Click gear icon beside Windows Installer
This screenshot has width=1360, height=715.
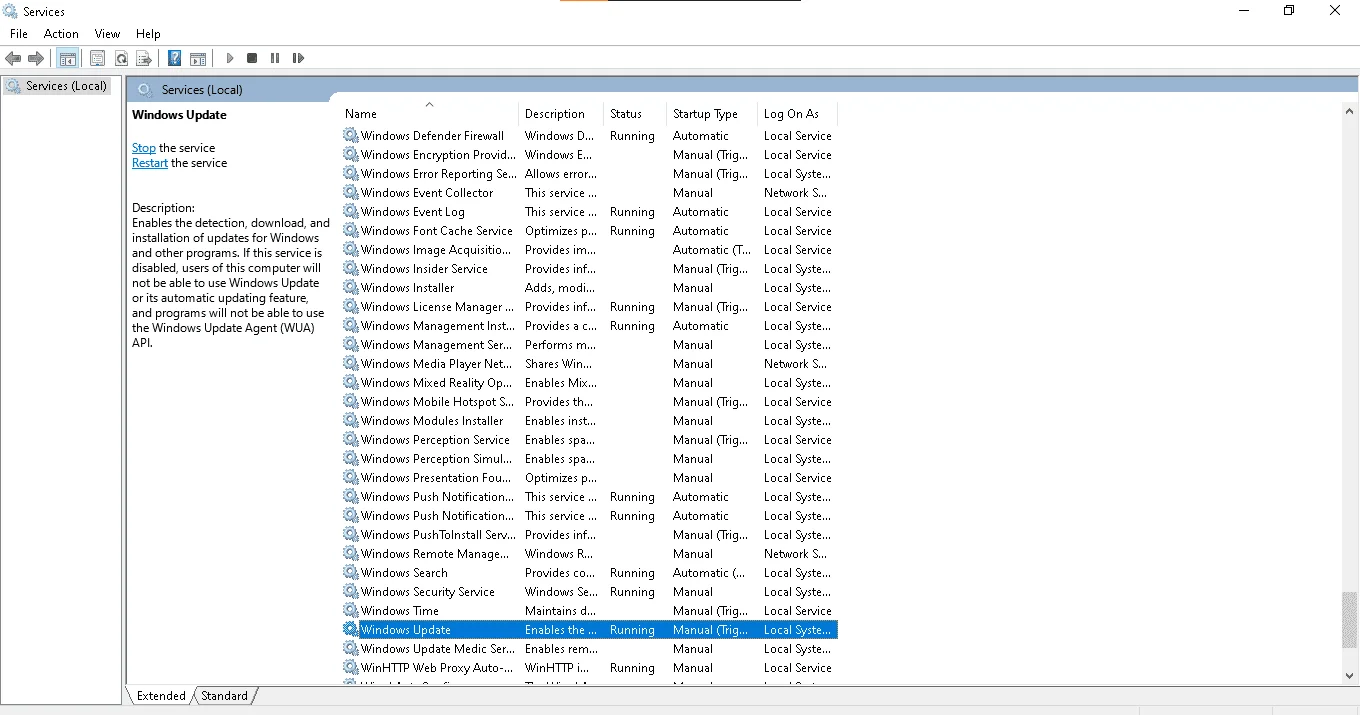(350, 287)
